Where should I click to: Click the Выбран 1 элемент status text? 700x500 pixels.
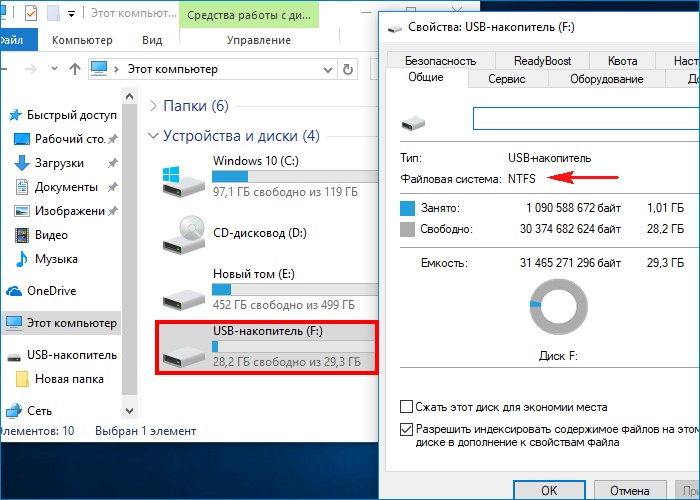pyautogui.click(x=146, y=431)
